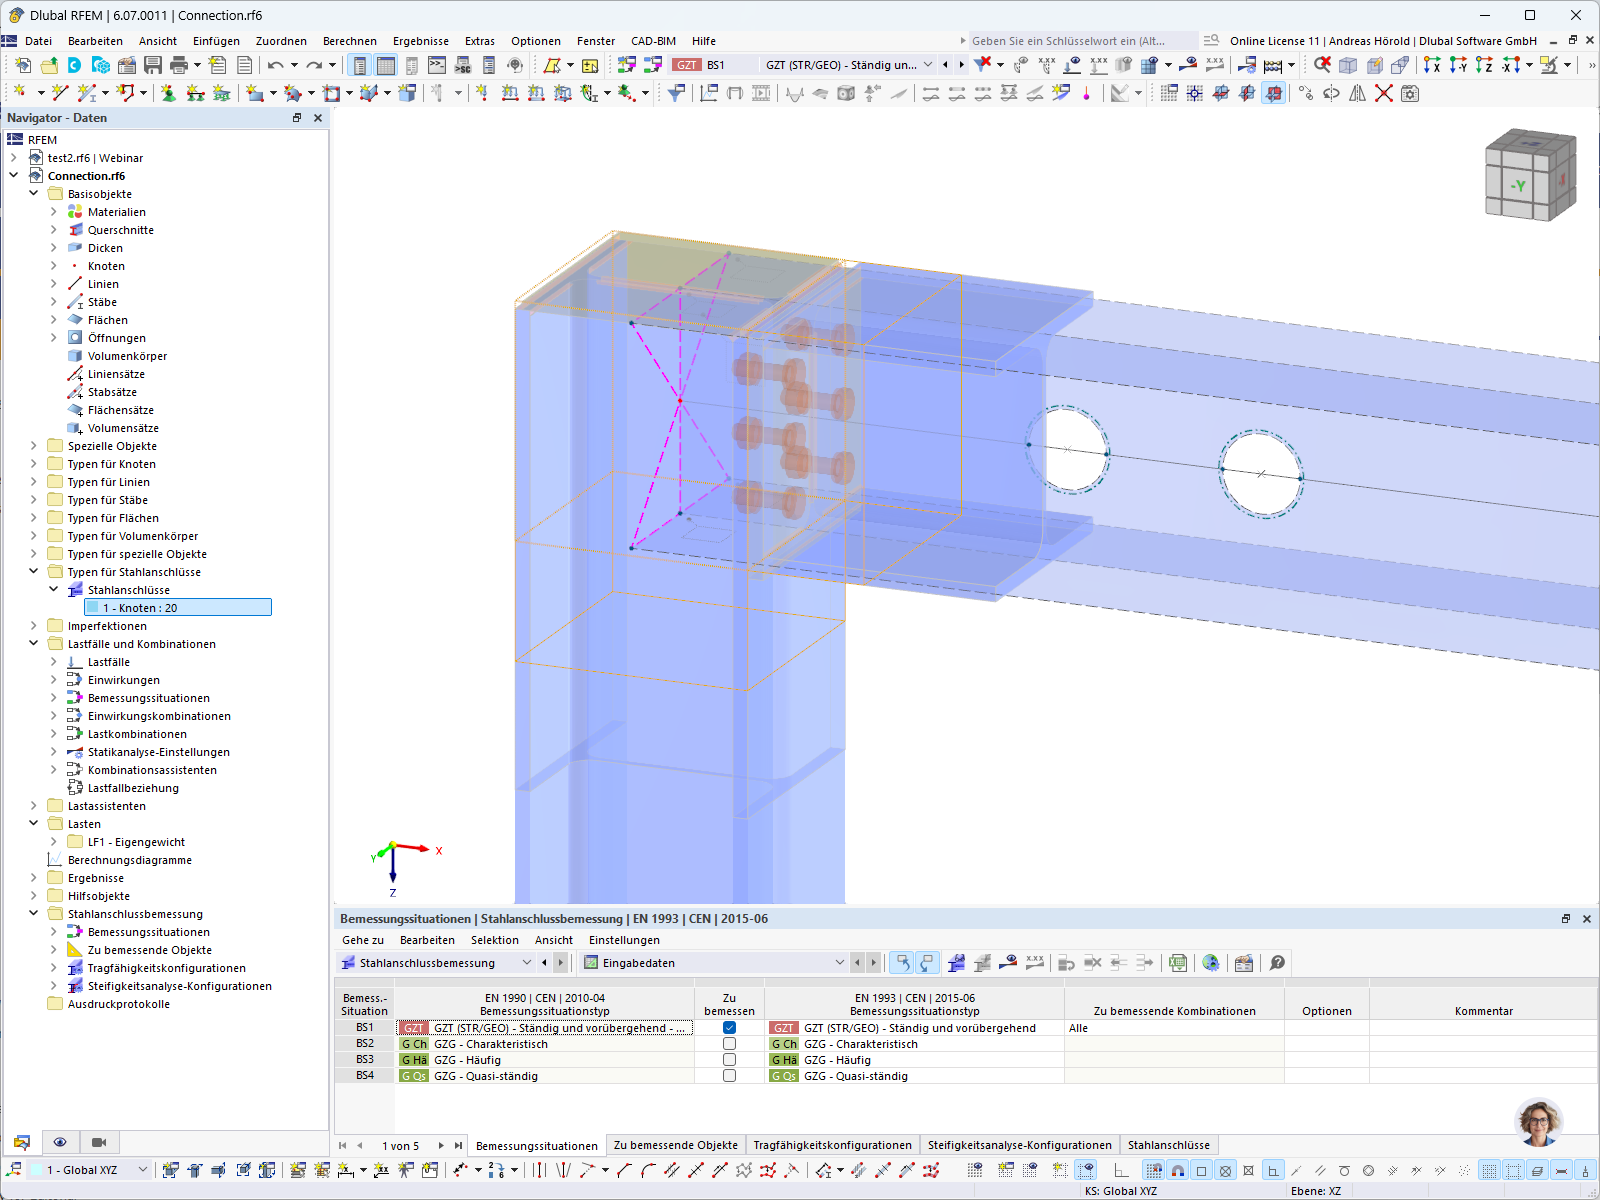This screenshot has height=1200, width=1600.
Task: Click the help question mark icon in table toolbar
Action: pos(1277,963)
